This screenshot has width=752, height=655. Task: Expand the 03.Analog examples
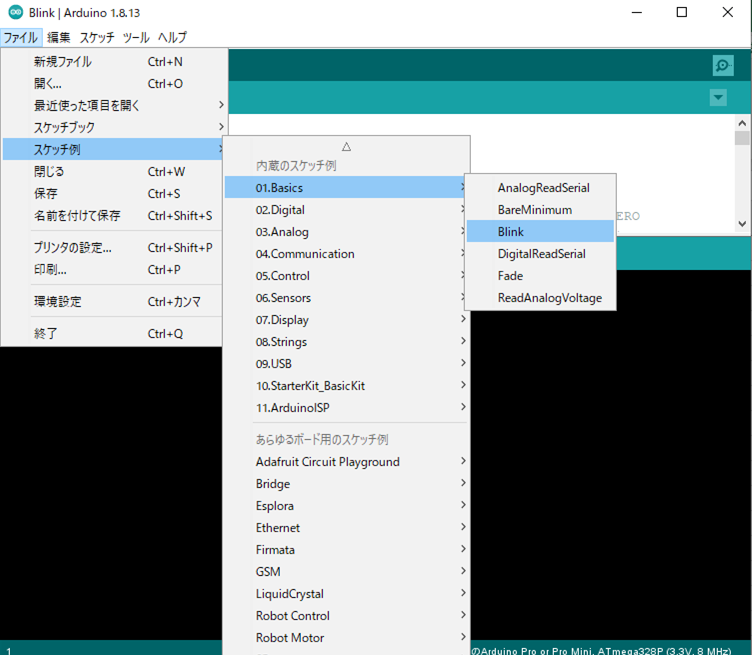[346, 232]
